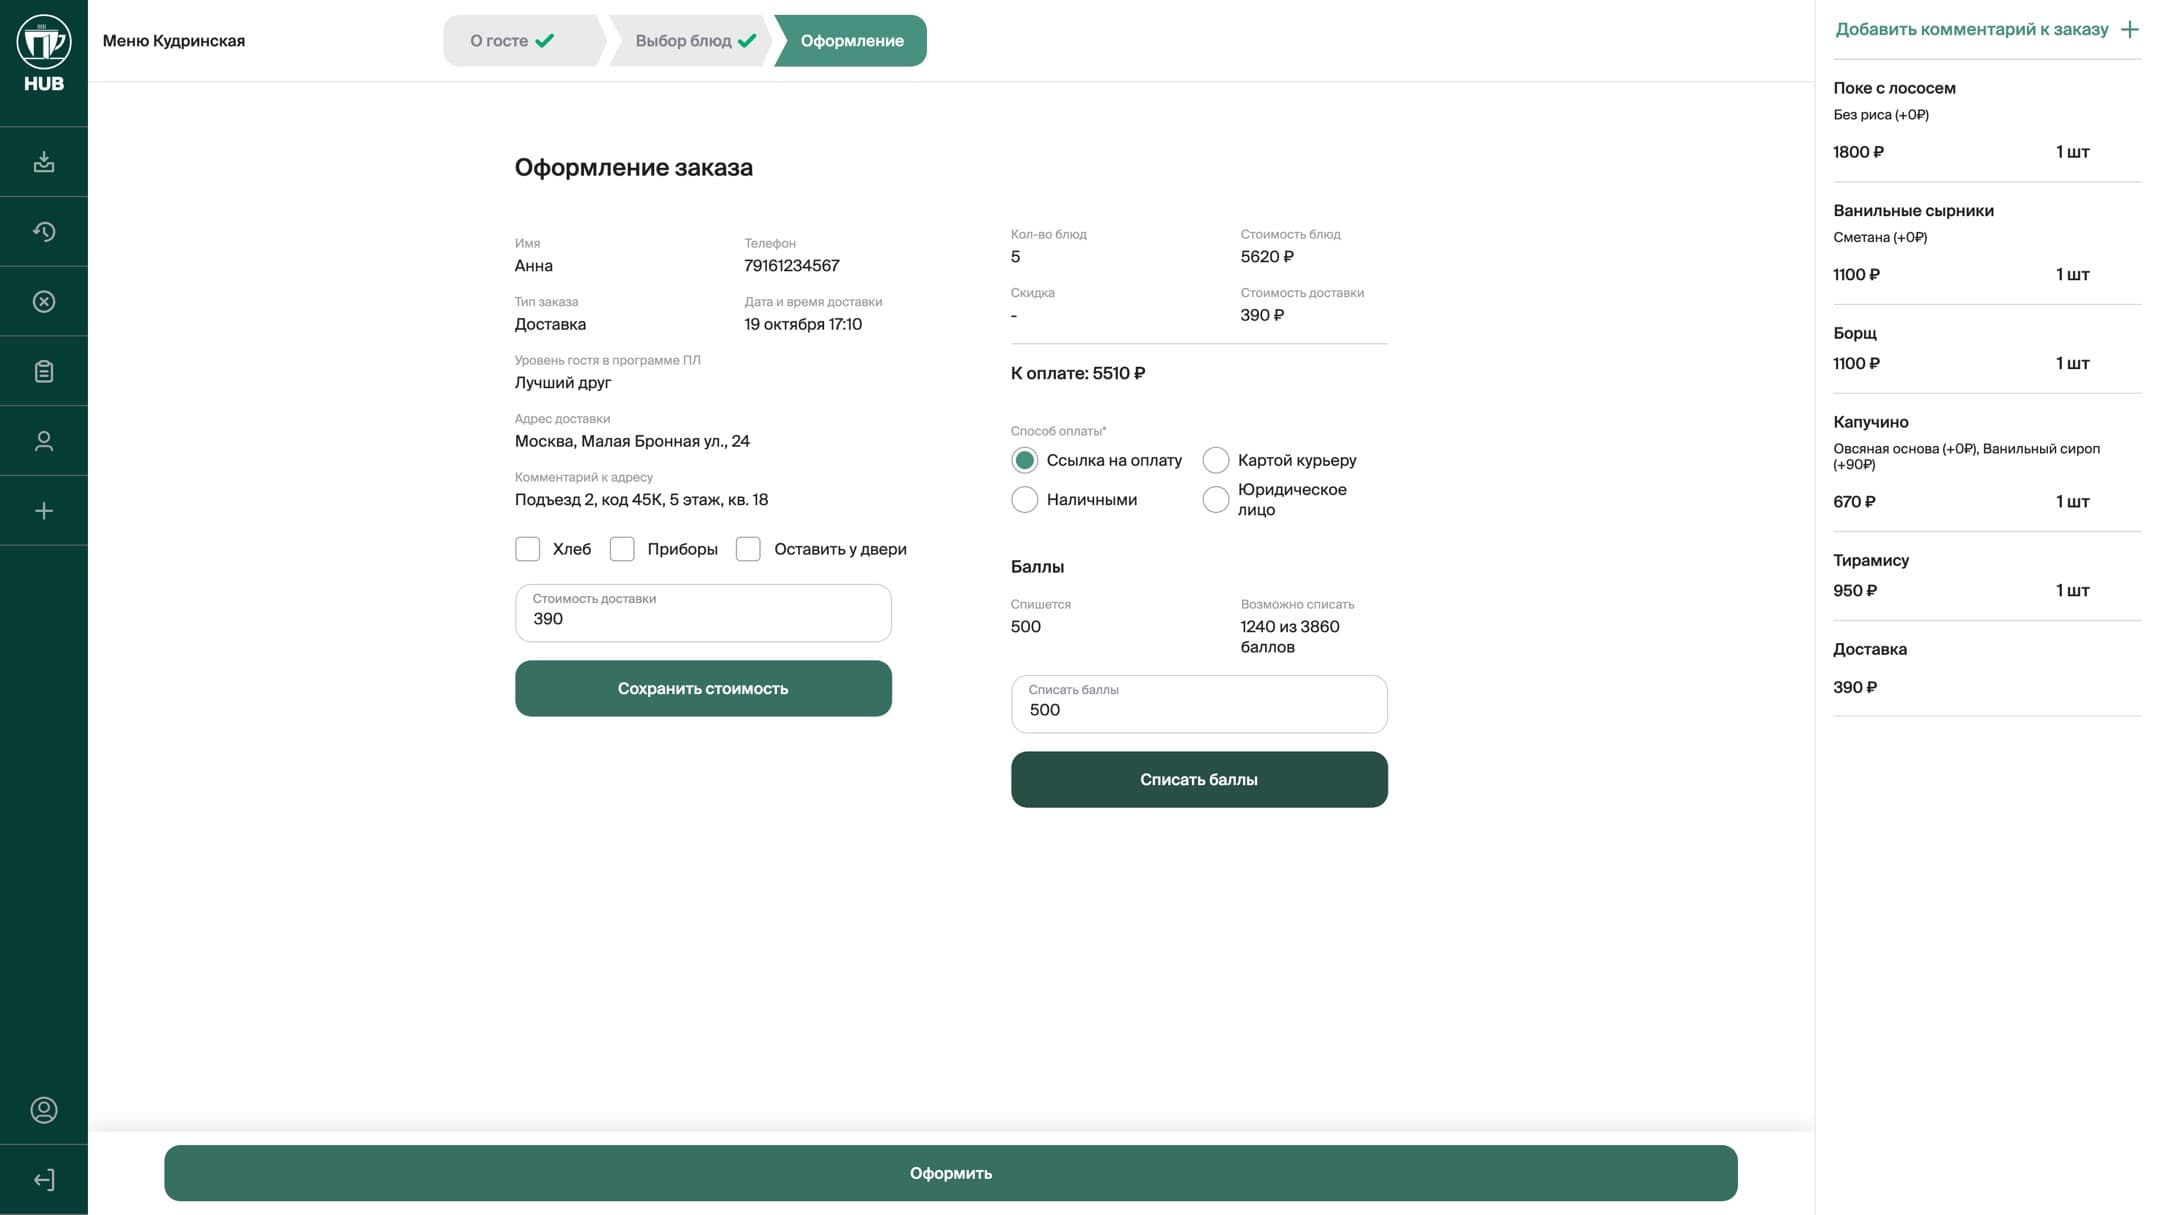The image size is (2160, 1215).
Task: Click the Лучший друг loyalty level
Action: pos(563,383)
